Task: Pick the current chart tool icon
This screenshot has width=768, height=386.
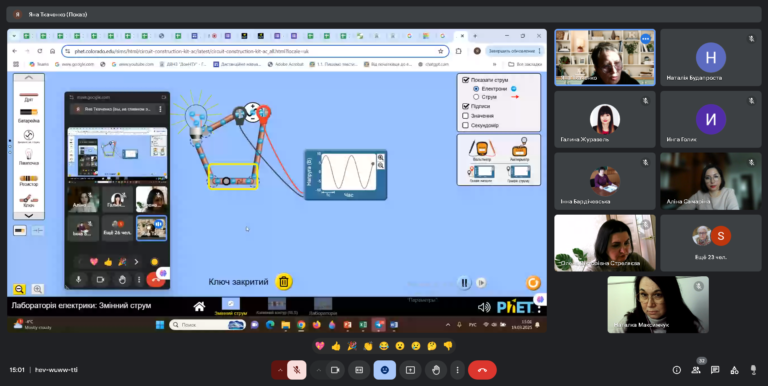Action: click(x=519, y=172)
